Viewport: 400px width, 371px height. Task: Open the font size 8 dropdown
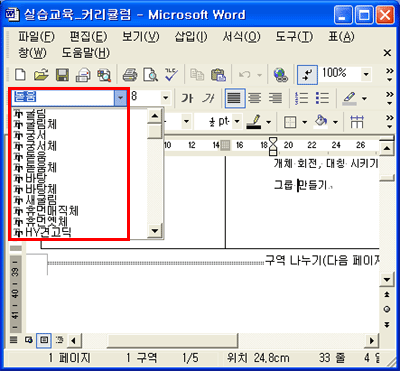(166, 98)
